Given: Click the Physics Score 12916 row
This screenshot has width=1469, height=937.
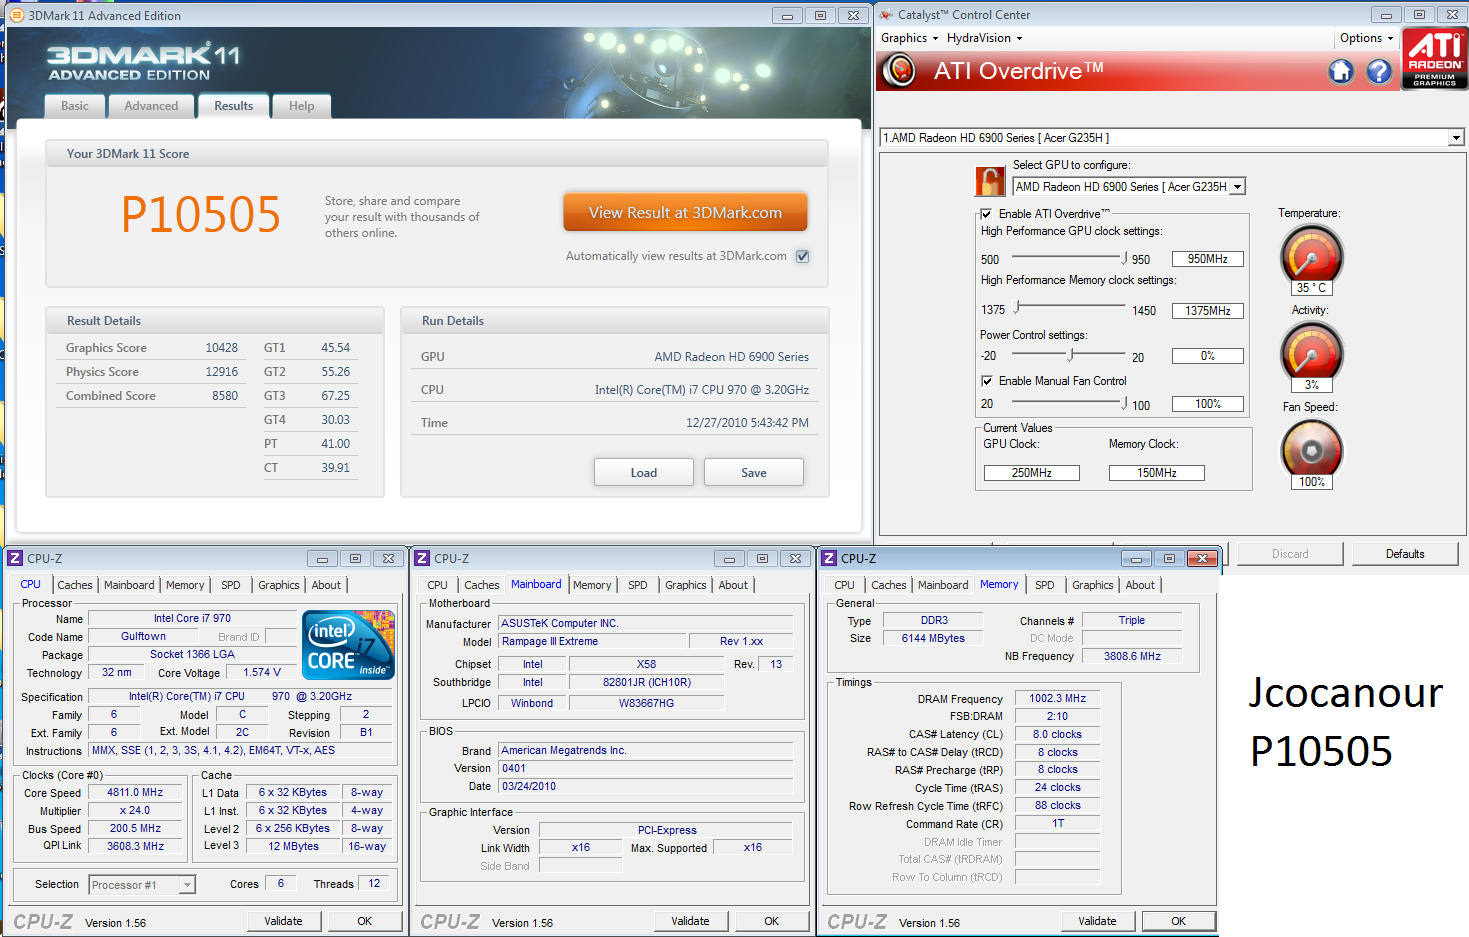Looking at the screenshot, I should pos(152,372).
